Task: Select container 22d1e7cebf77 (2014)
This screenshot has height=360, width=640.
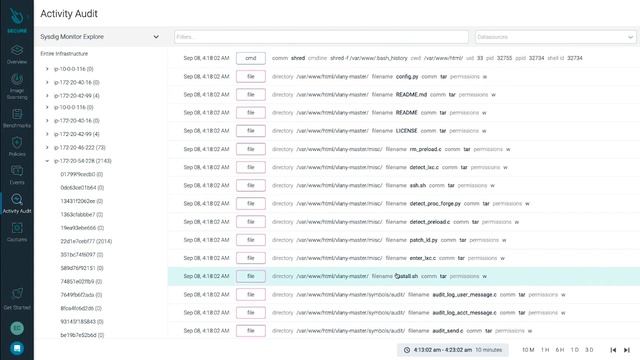Action: click(x=86, y=241)
